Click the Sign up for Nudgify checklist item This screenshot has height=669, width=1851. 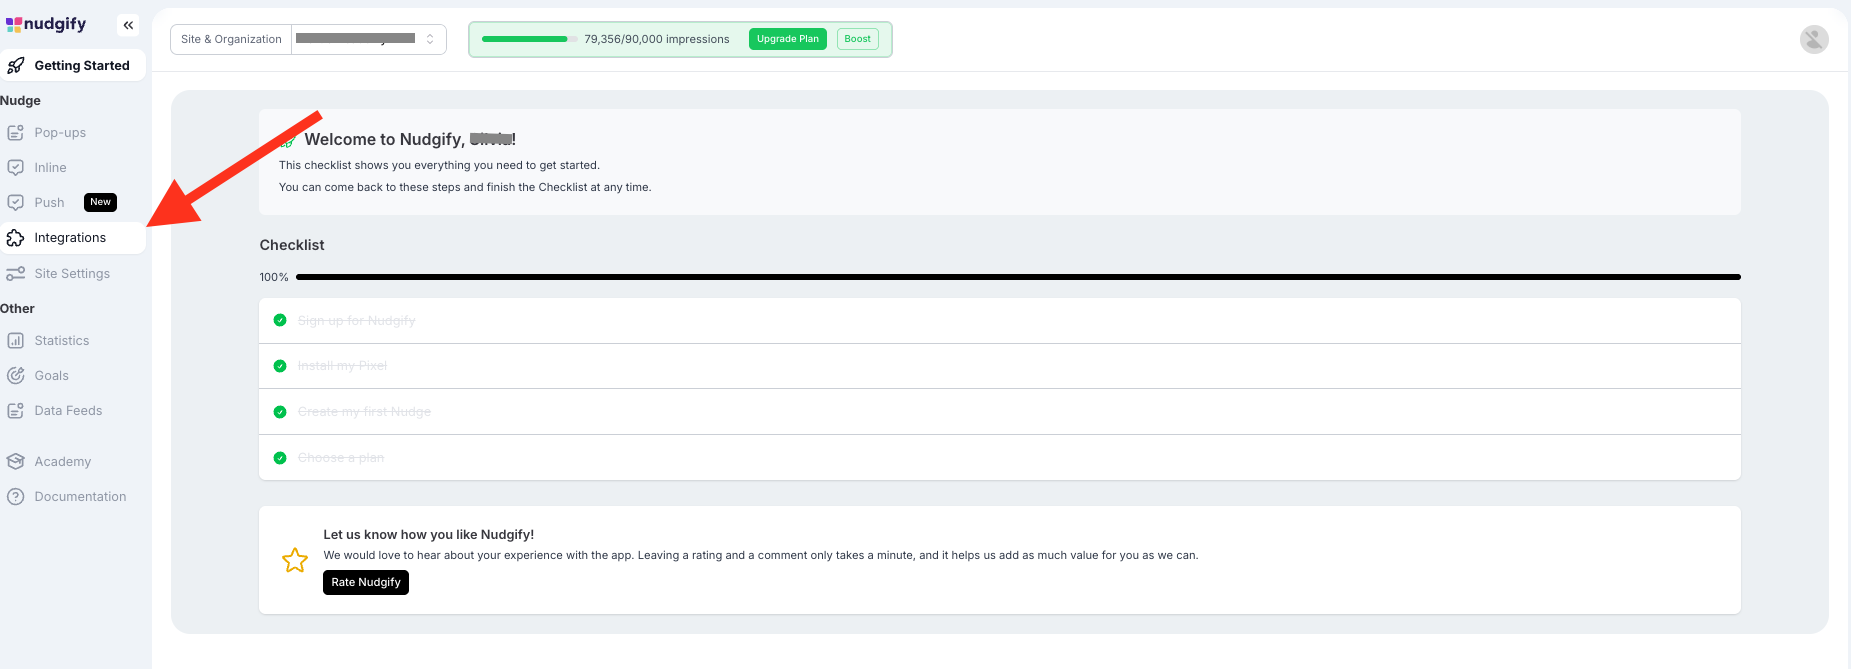click(1000, 321)
